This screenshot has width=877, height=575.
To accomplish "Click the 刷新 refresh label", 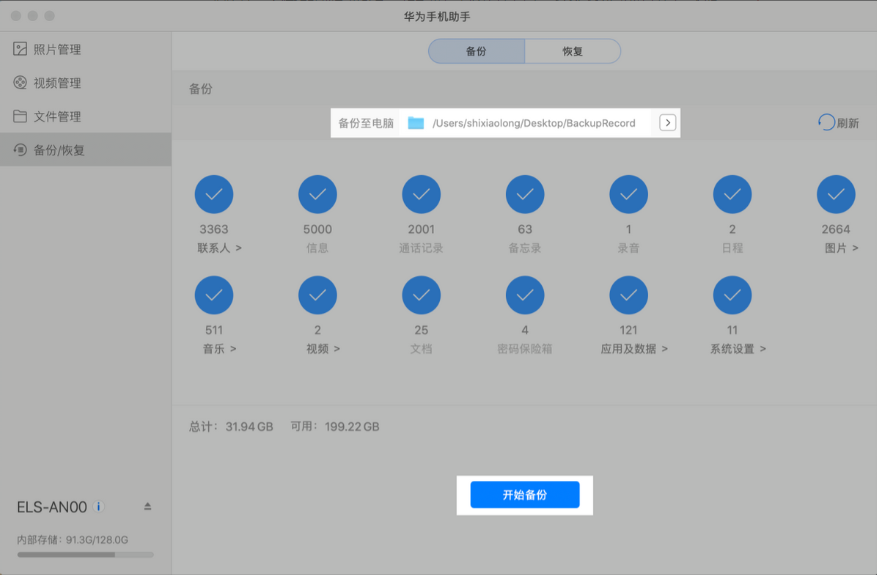I will 848,123.
